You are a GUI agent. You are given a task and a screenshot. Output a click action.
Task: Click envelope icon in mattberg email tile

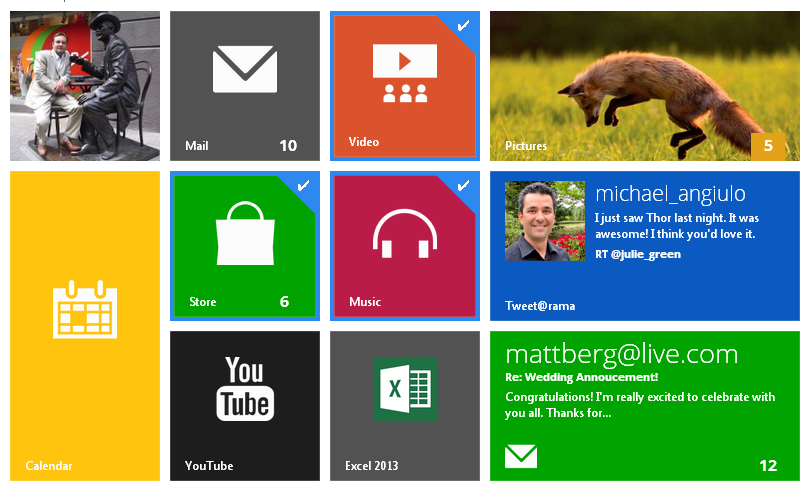point(521,457)
